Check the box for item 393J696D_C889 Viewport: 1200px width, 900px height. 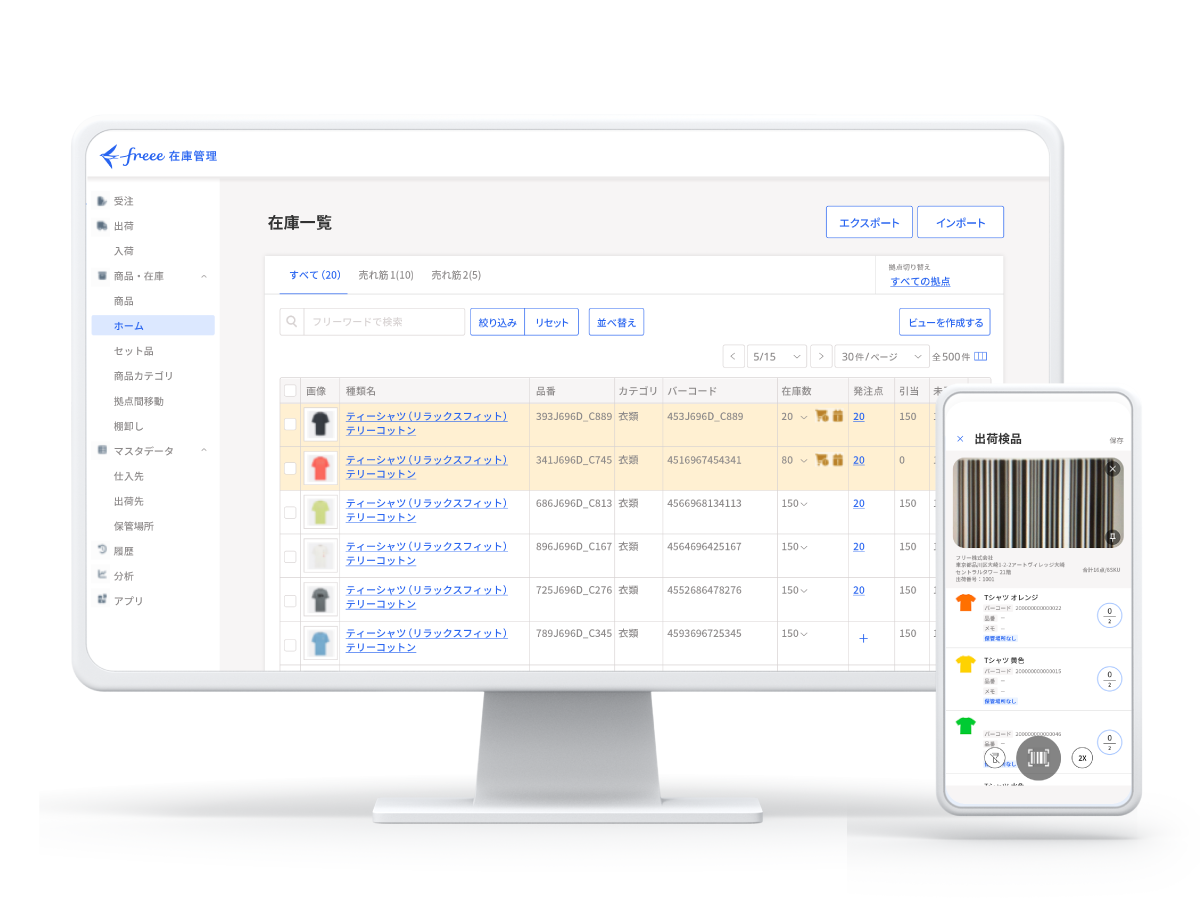tap(290, 424)
